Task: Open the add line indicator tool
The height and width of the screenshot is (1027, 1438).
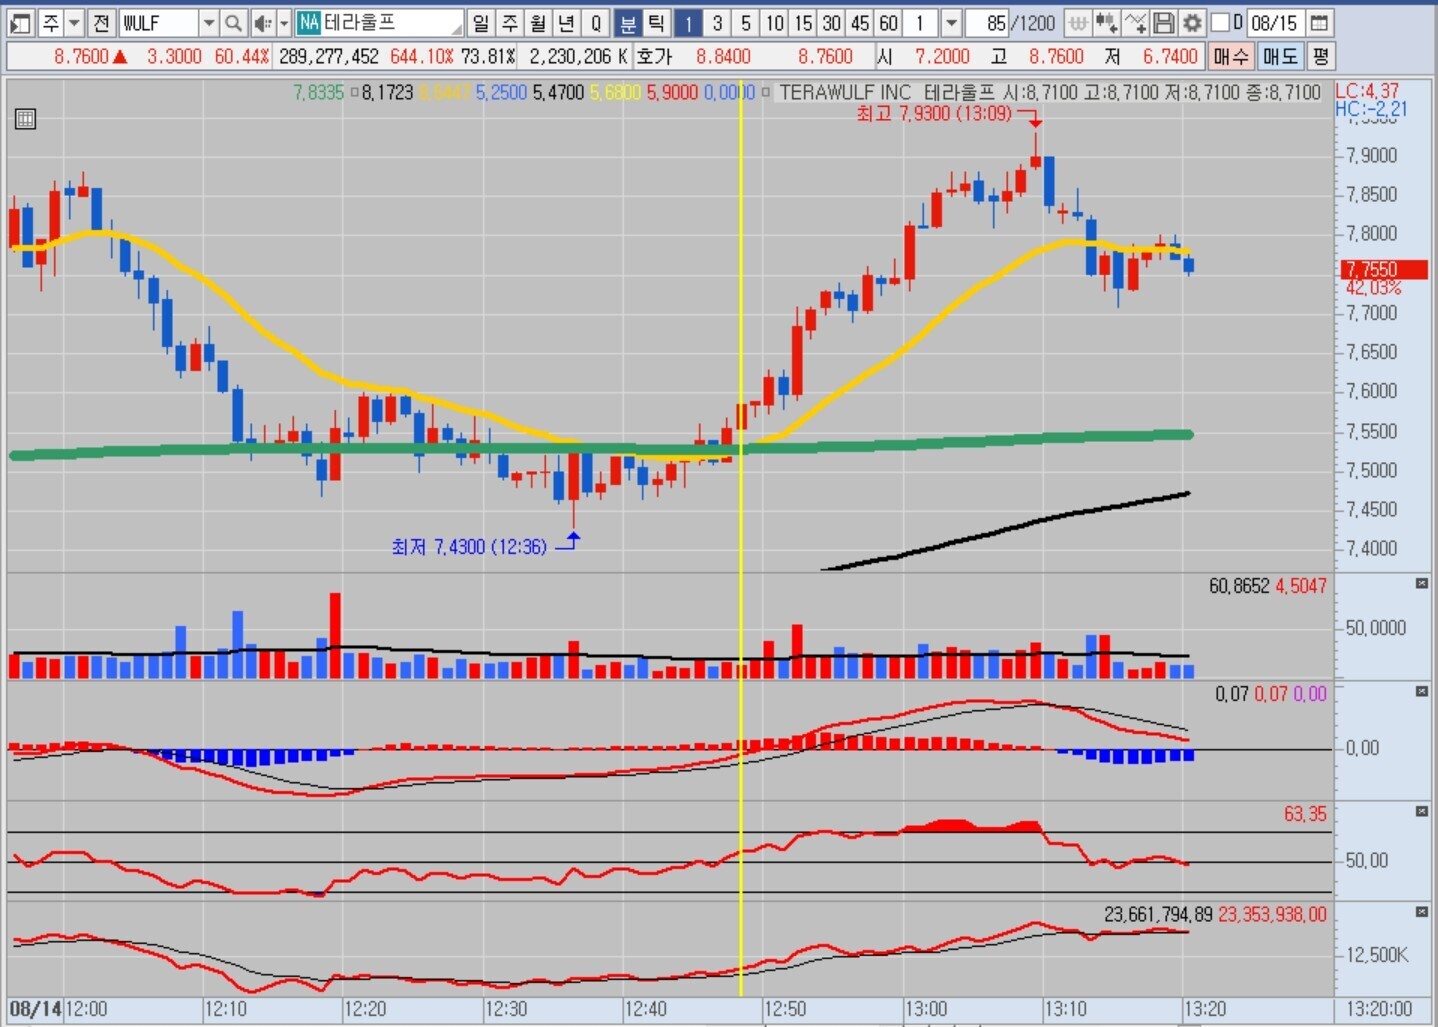Action: (1135, 22)
